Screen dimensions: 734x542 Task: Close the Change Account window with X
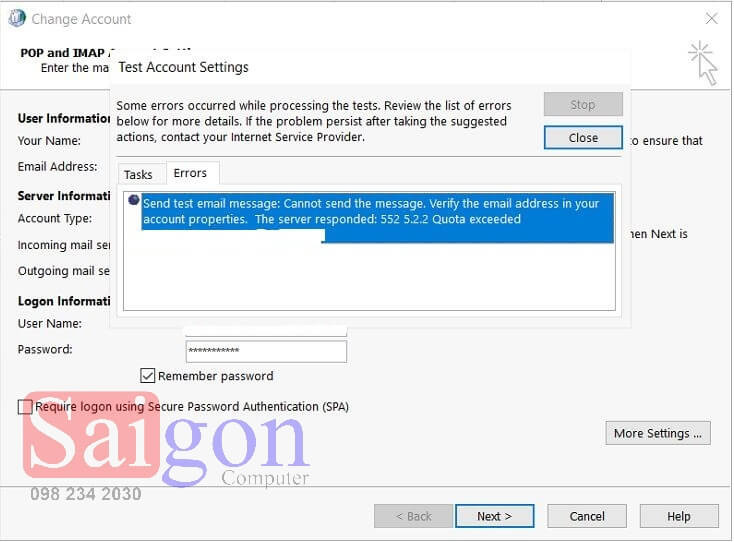click(x=711, y=19)
